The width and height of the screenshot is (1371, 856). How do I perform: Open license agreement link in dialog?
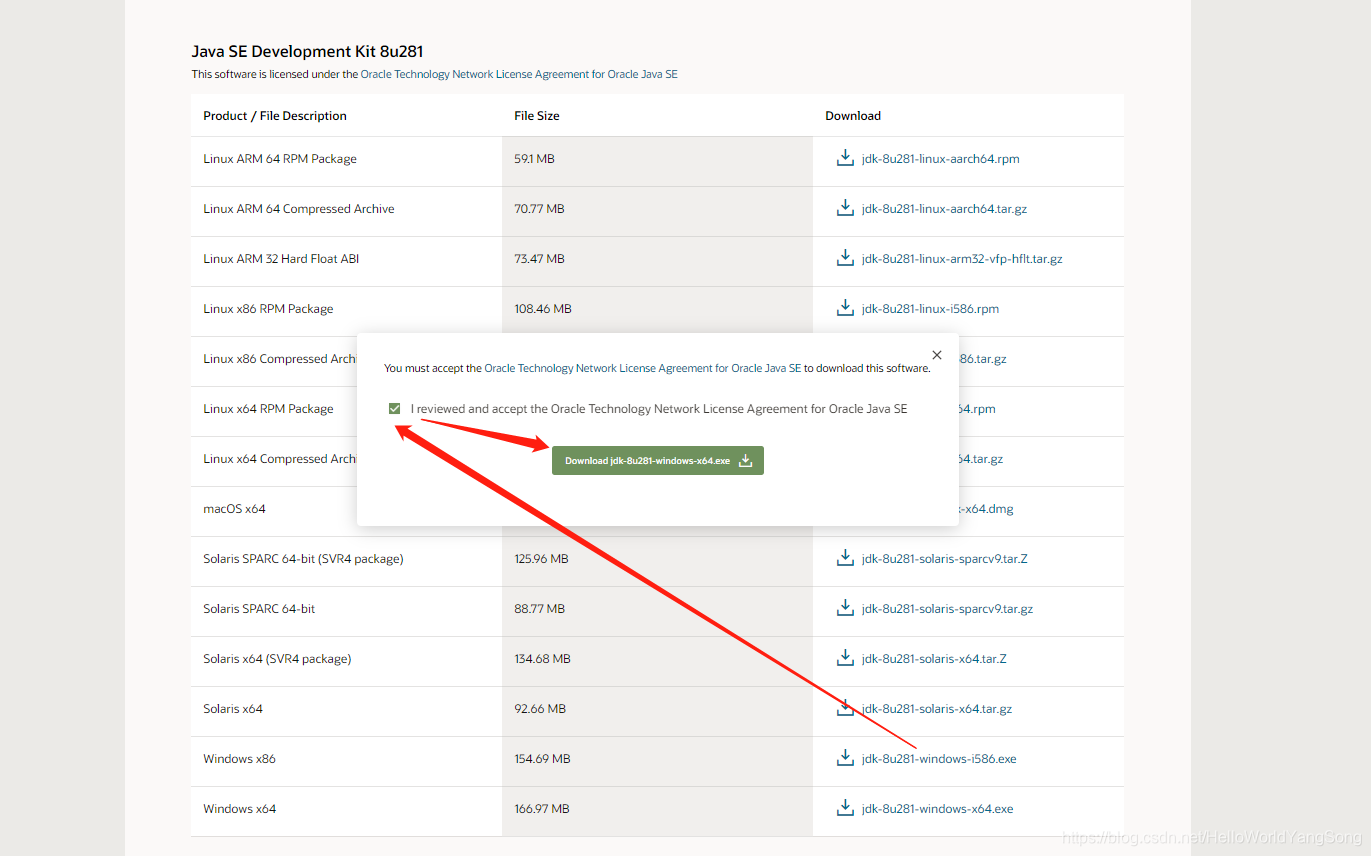click(643, 368)
